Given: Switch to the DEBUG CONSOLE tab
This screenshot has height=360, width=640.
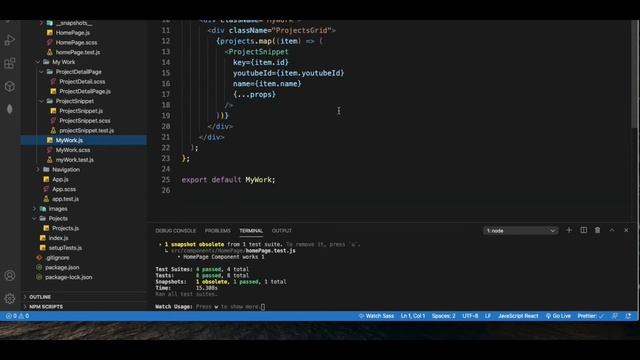Looking at the screenshot, I should [x=176, y=231].
